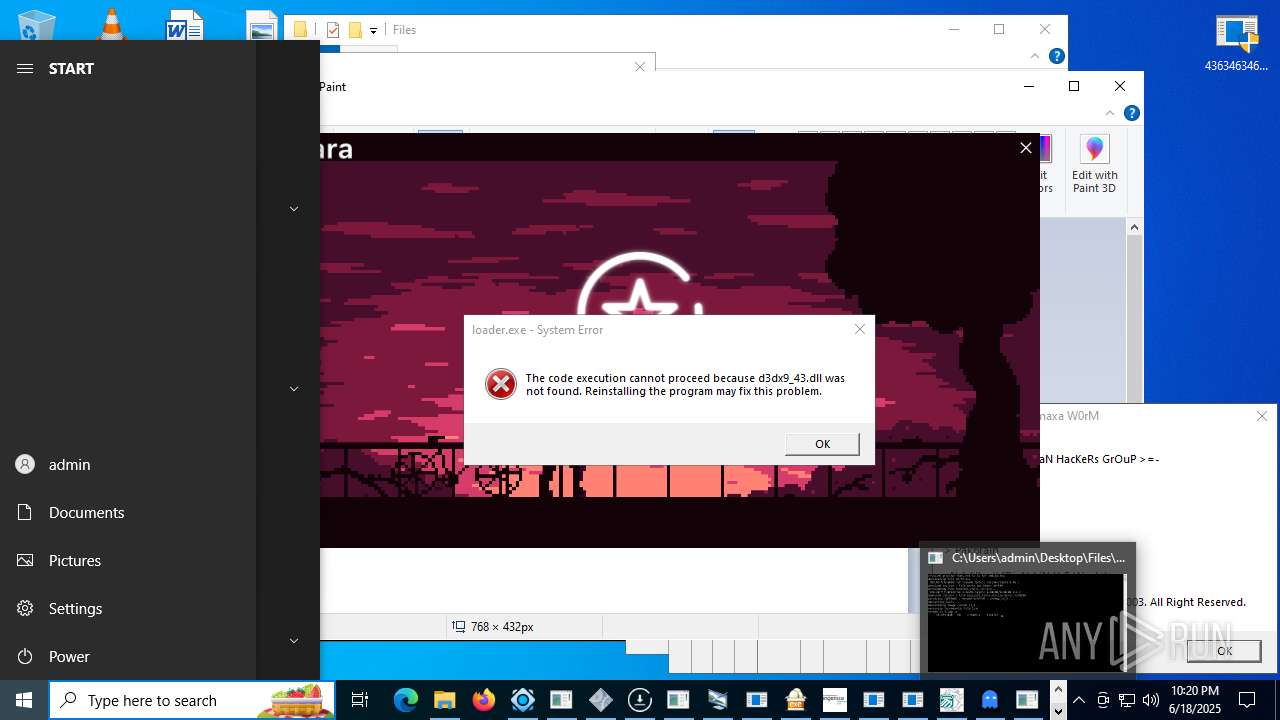Open the blue ghost icon on the taskbar

coord(990,700)
